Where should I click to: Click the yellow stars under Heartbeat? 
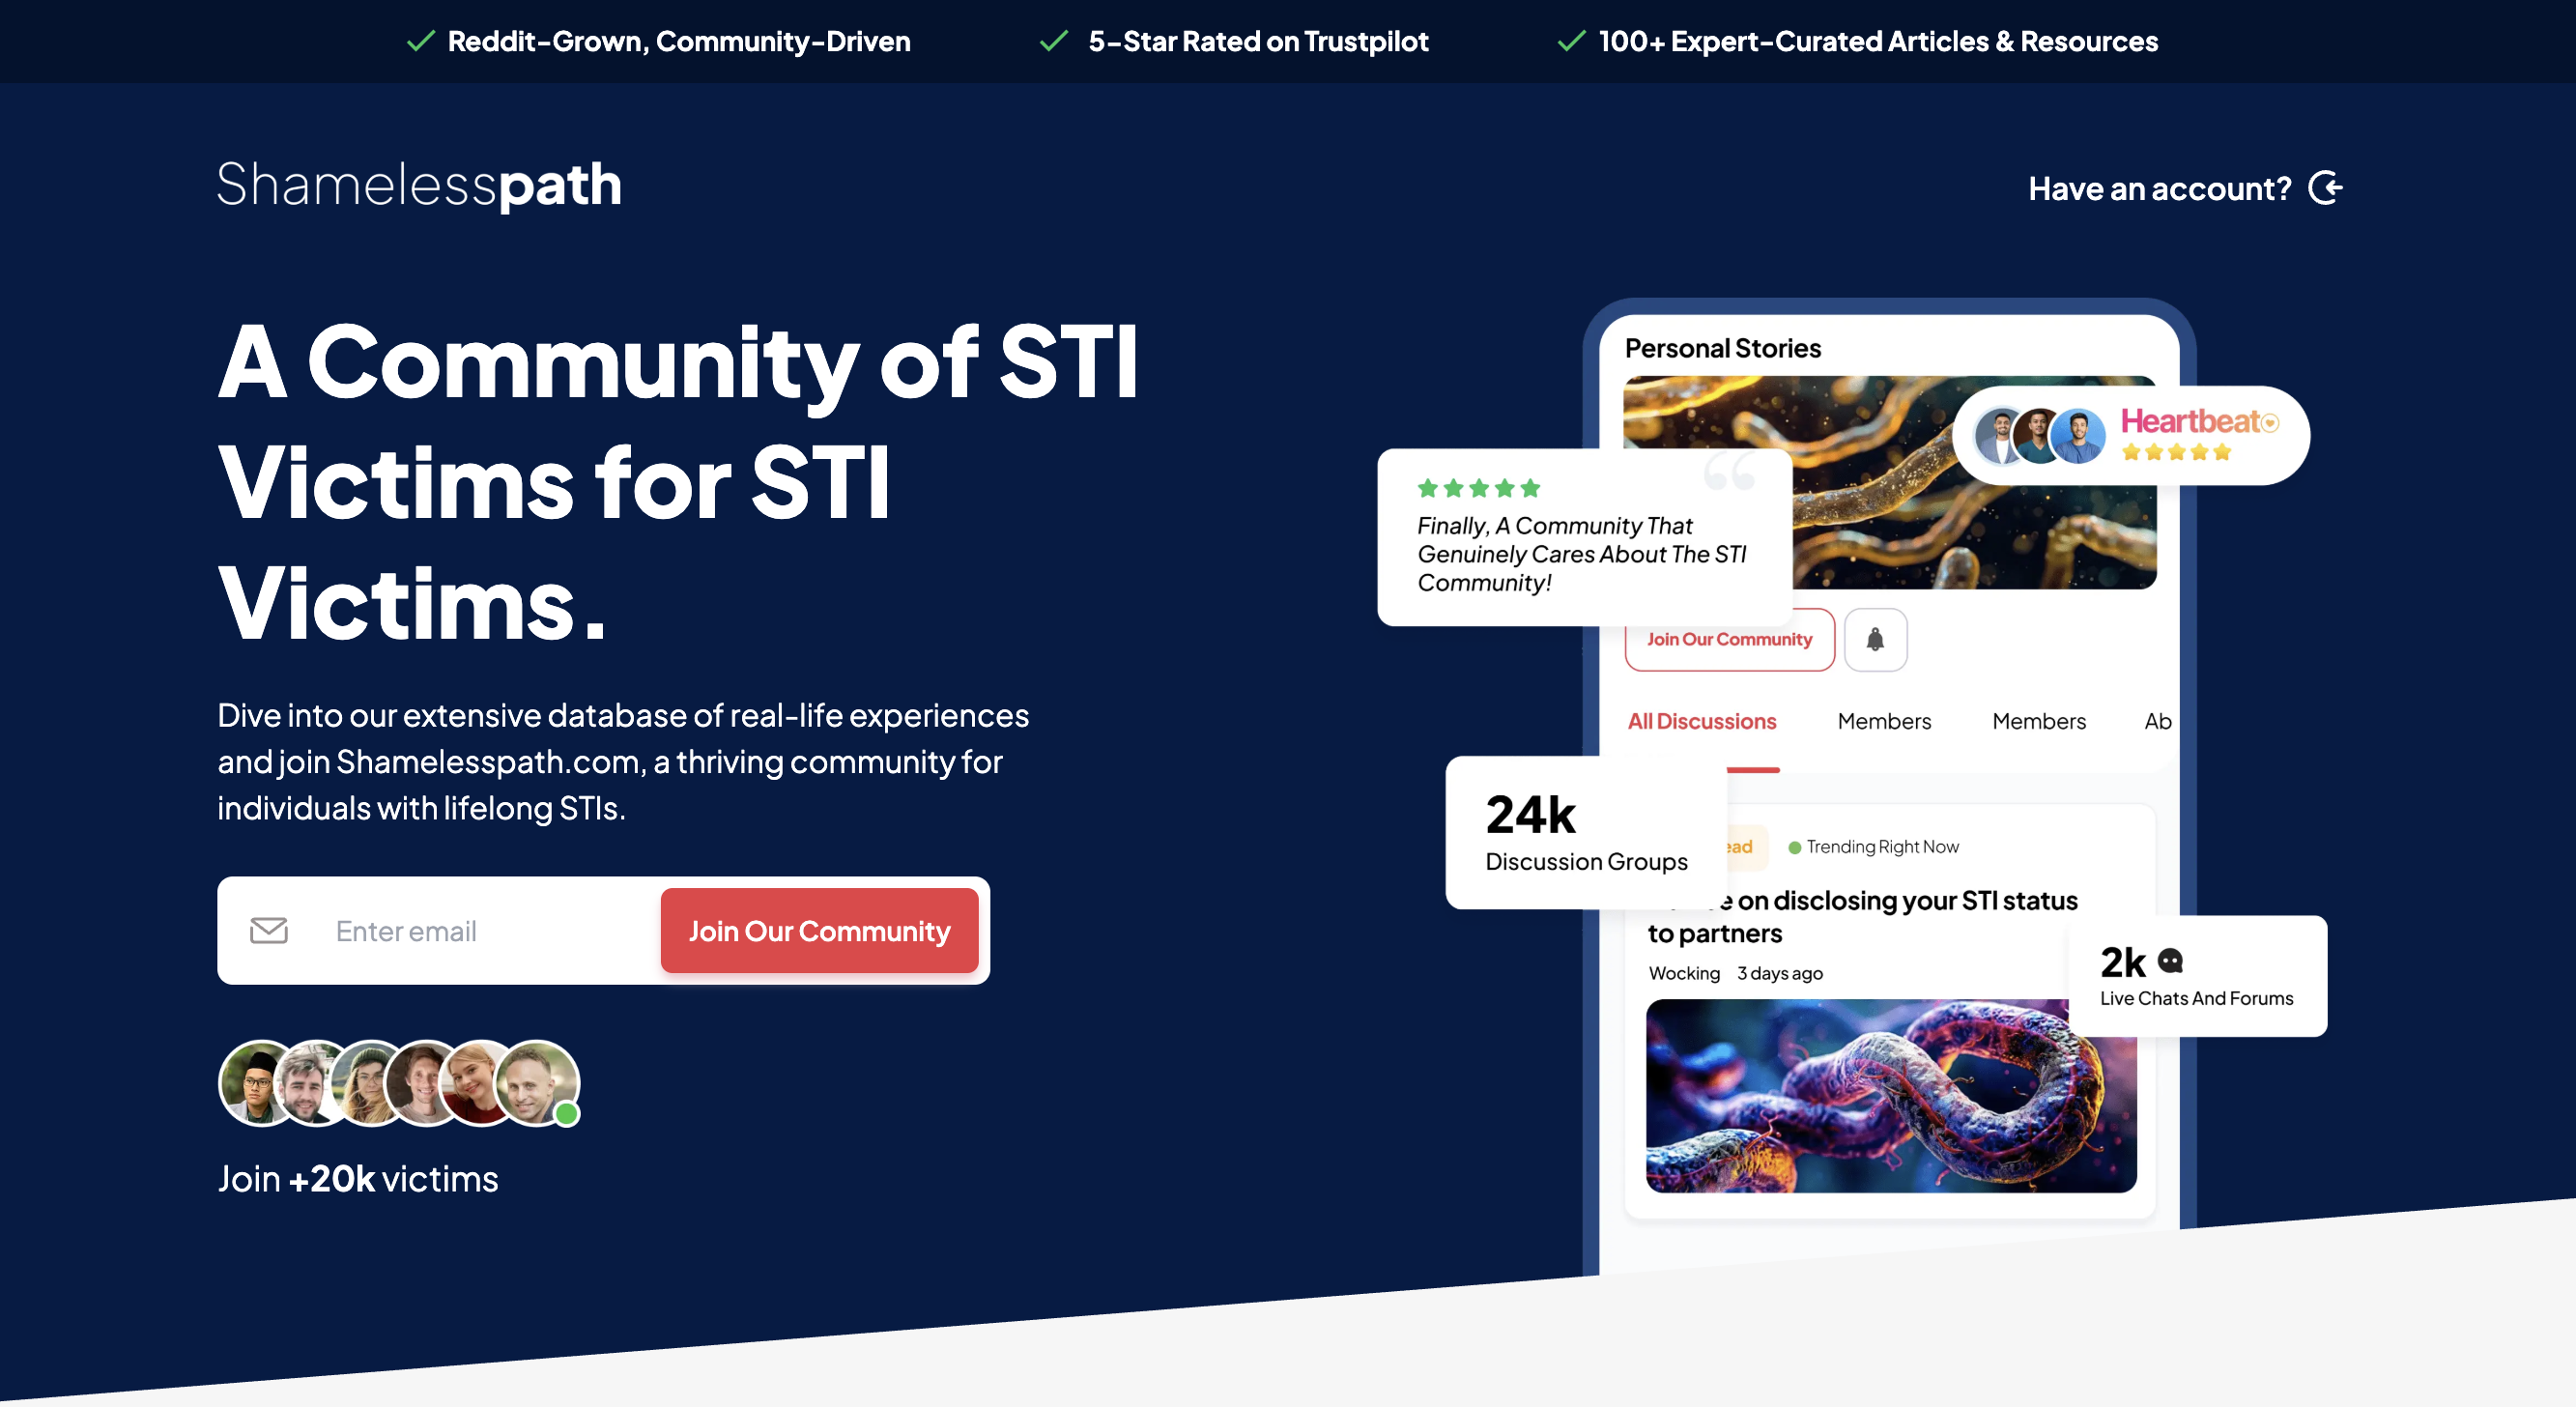(x=2176, y=452)
